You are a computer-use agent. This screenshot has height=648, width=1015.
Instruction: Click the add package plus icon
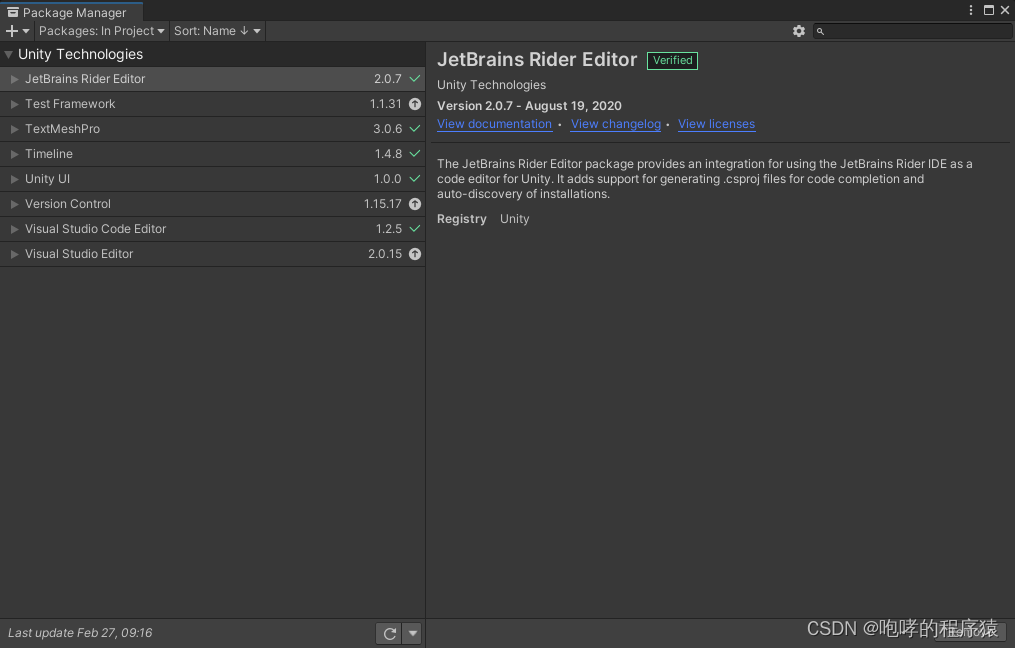click(x=12, y=31)
